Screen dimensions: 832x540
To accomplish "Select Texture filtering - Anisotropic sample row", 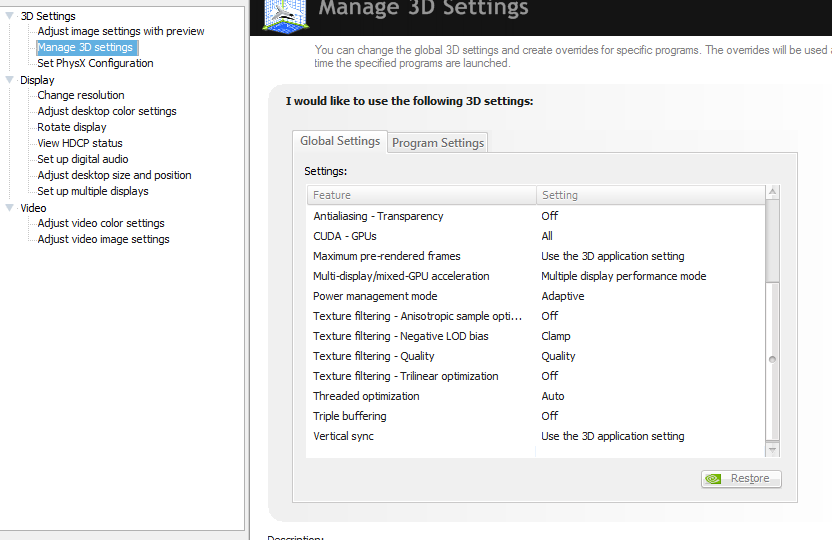I will tap(536, 316).
